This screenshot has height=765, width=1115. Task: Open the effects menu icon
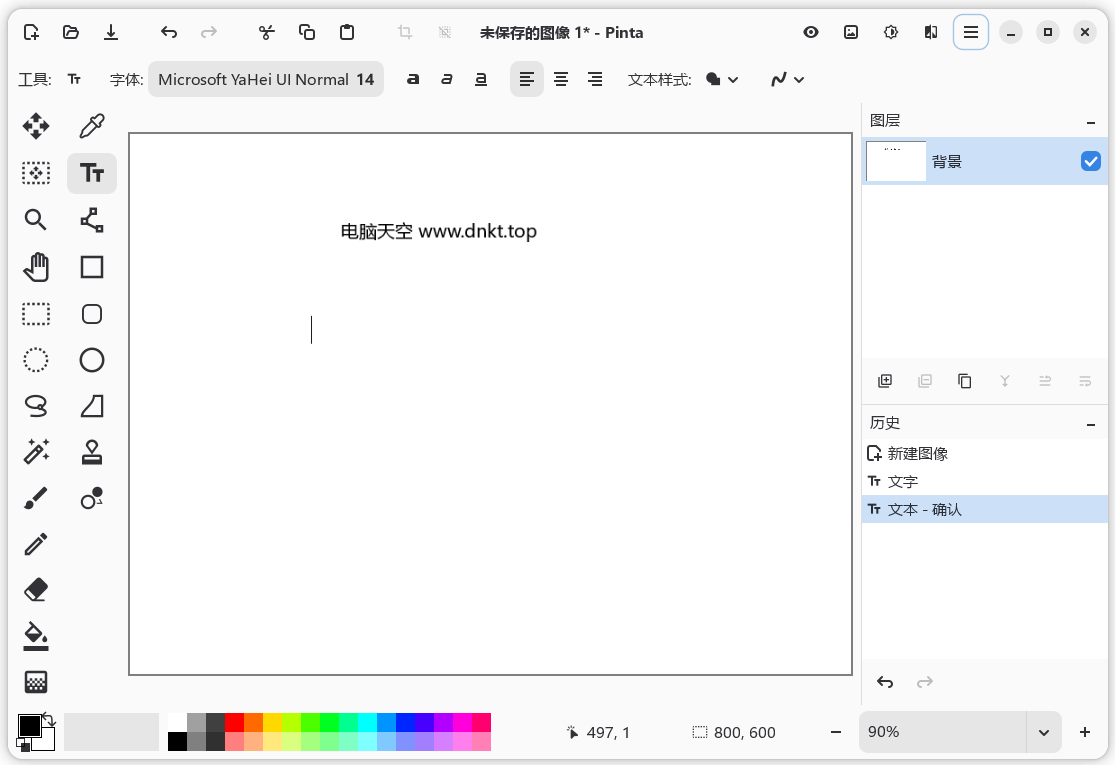pos(931,32)
